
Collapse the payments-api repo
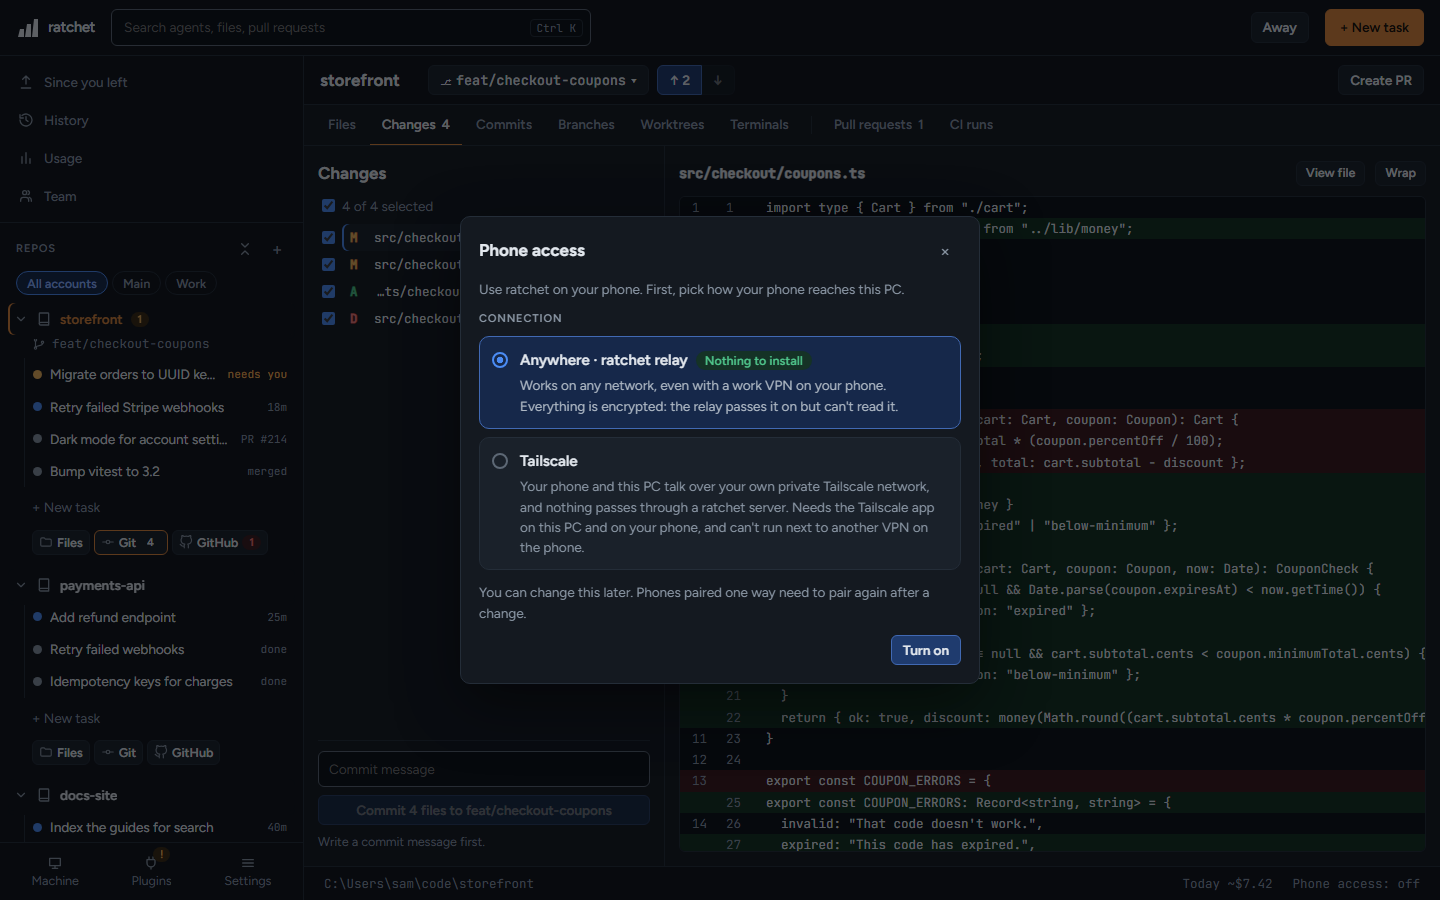(21, 585)
